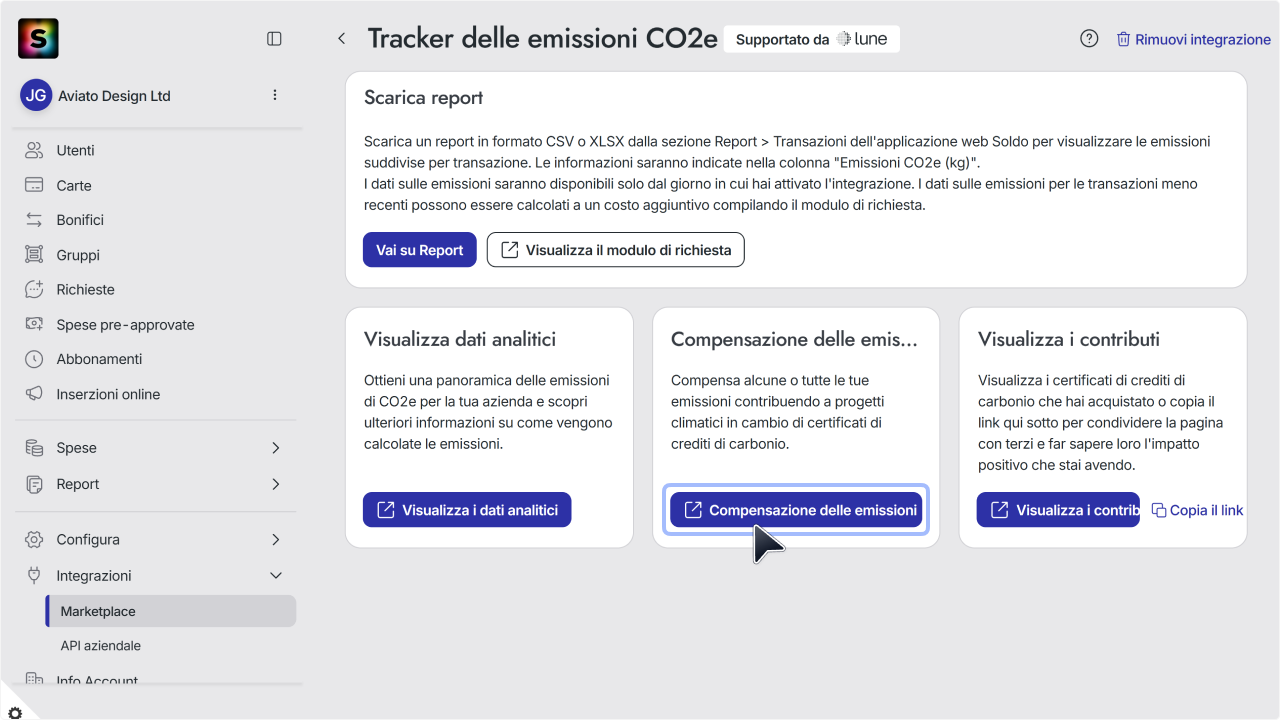Click the trash icon for Rimuovi integrazione

1123,39
